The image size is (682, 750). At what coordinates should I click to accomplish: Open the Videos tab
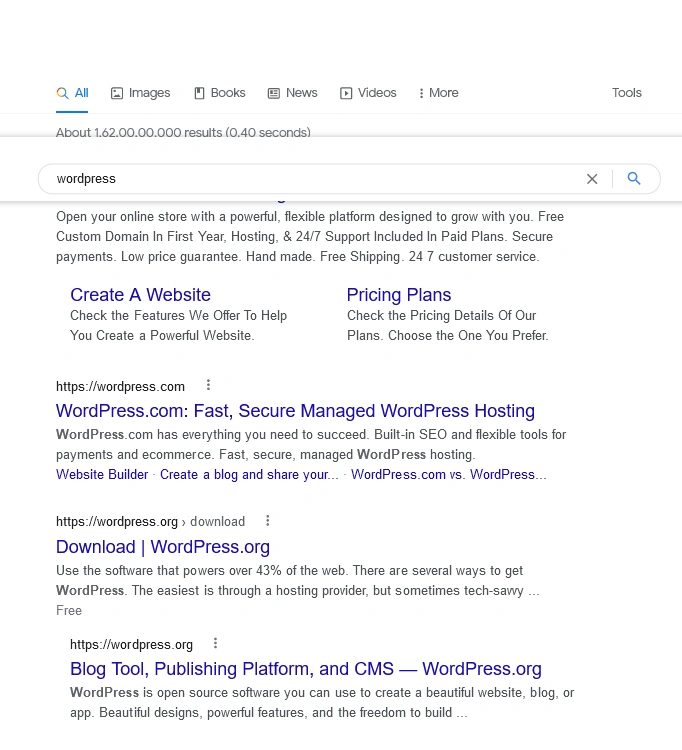(x=368, y=93)
